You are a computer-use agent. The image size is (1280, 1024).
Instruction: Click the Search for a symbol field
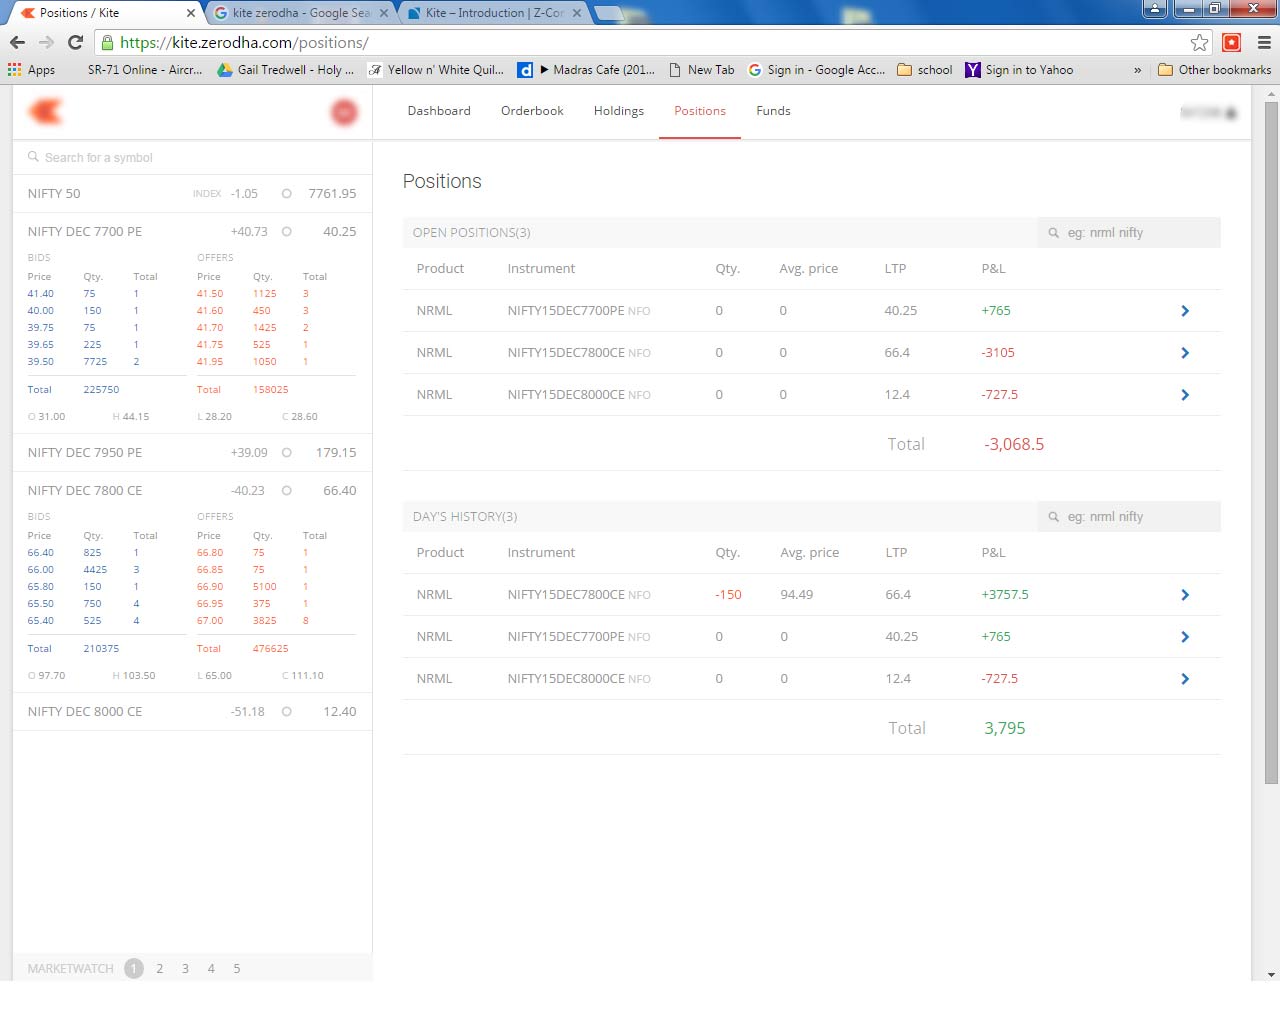tap(192, 158)
